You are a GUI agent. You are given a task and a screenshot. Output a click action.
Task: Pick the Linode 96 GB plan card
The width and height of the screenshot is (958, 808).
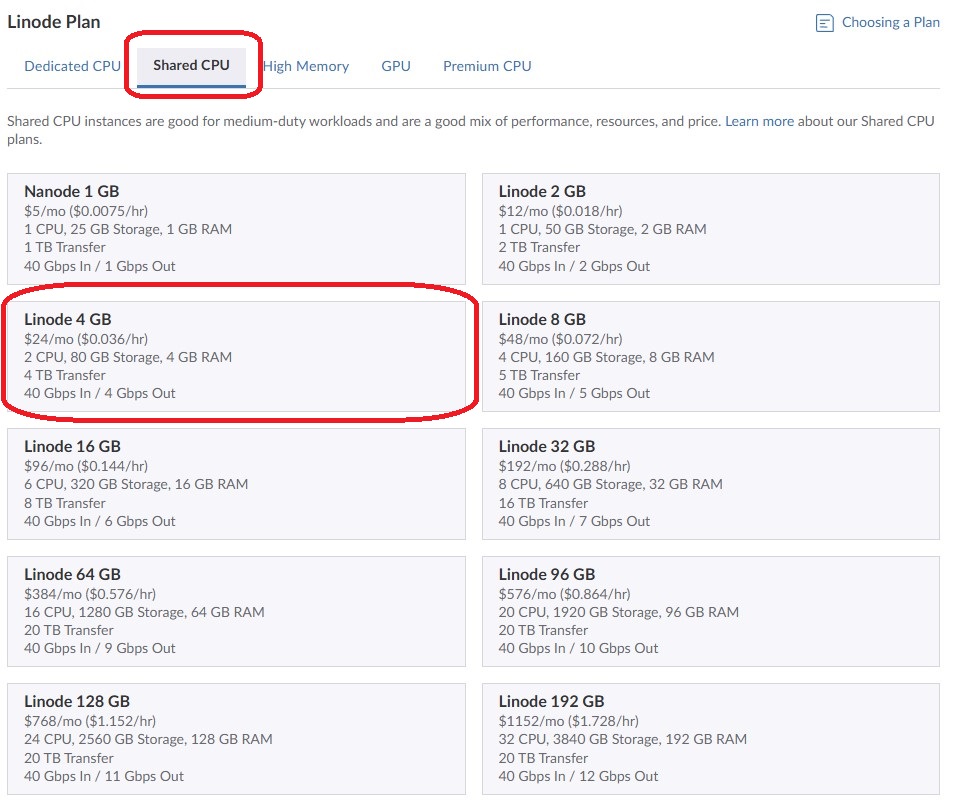pyautogui.click(x=711, y=611)
